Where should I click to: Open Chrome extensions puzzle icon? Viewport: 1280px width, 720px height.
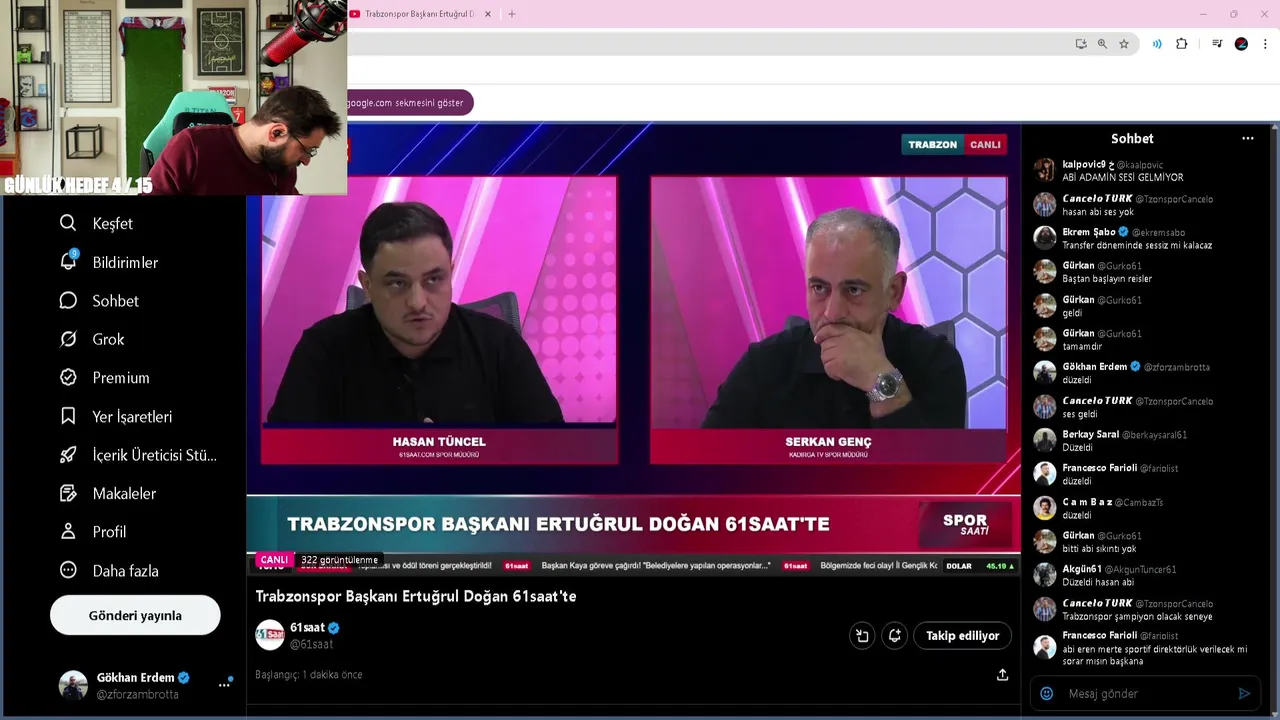tap(1182, 44)
